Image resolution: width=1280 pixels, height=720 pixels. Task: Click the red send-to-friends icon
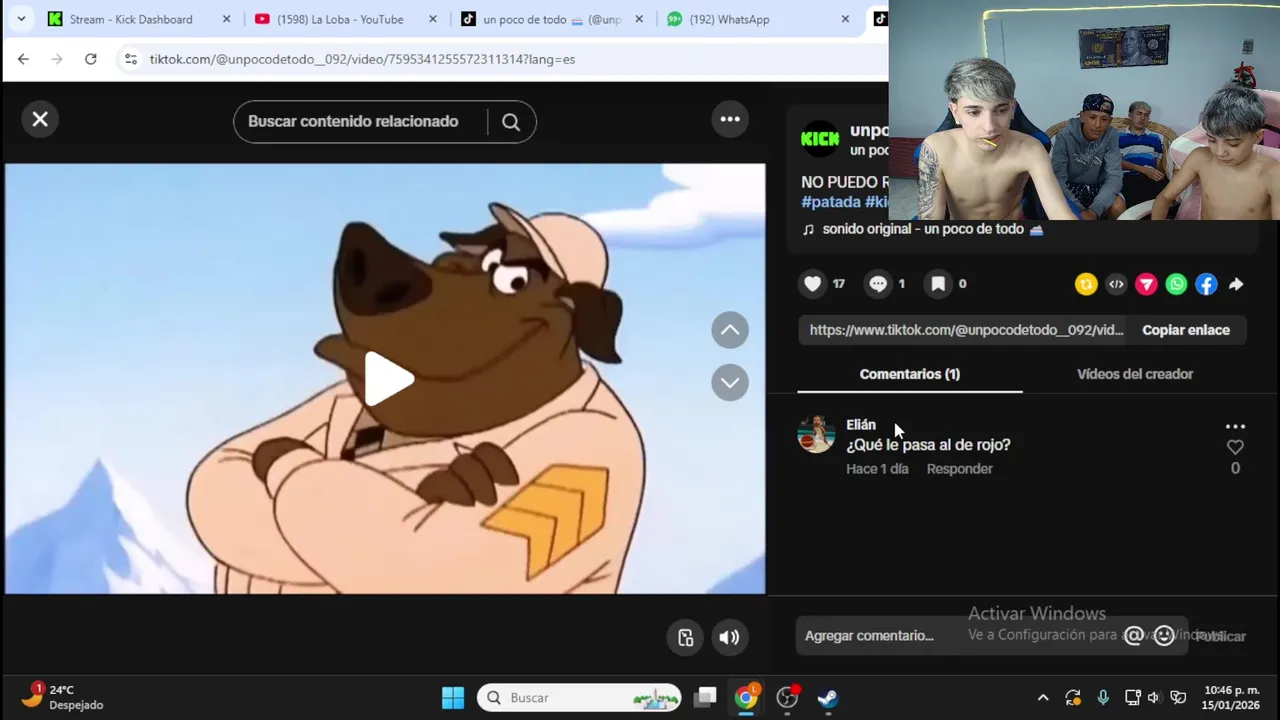(1146, 285)
